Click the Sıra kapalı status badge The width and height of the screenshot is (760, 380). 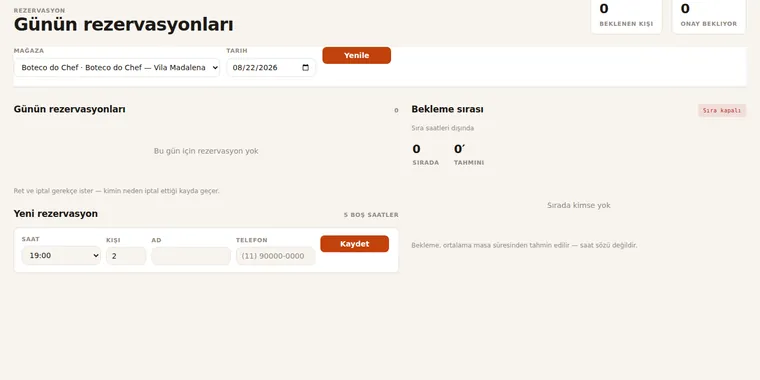[722, 111]
